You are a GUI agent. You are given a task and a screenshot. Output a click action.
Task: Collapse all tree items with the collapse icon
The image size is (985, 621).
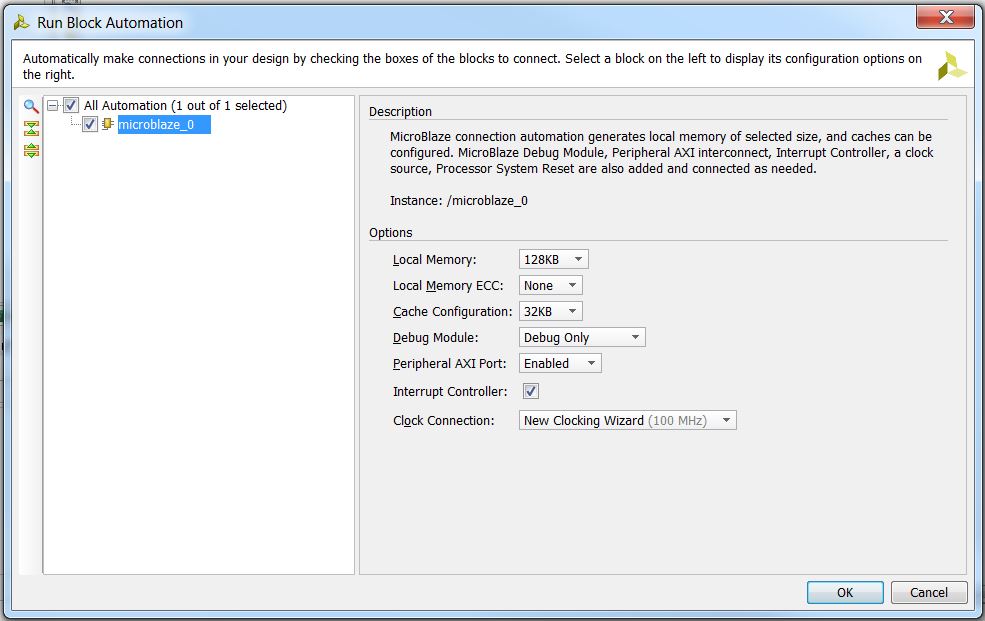[31, 128]
